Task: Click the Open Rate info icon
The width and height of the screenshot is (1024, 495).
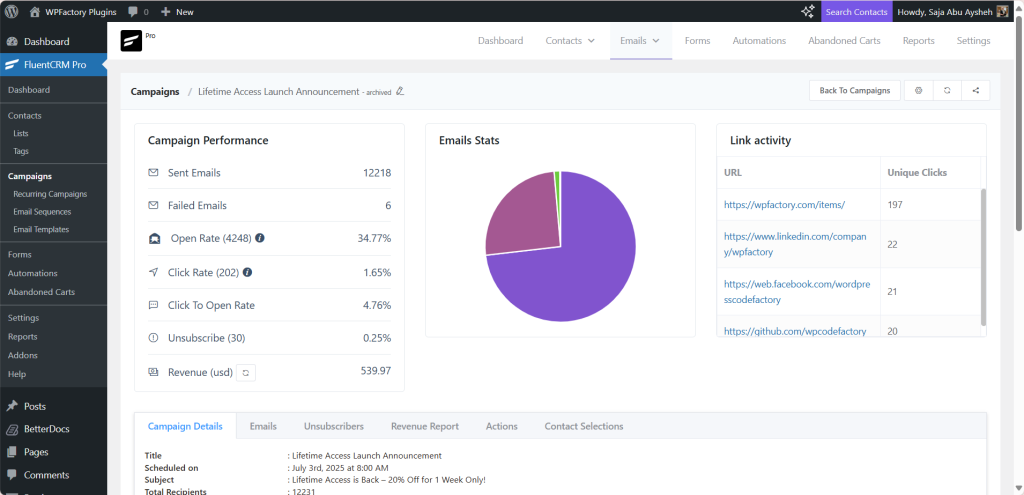Action: pos(260,238)
